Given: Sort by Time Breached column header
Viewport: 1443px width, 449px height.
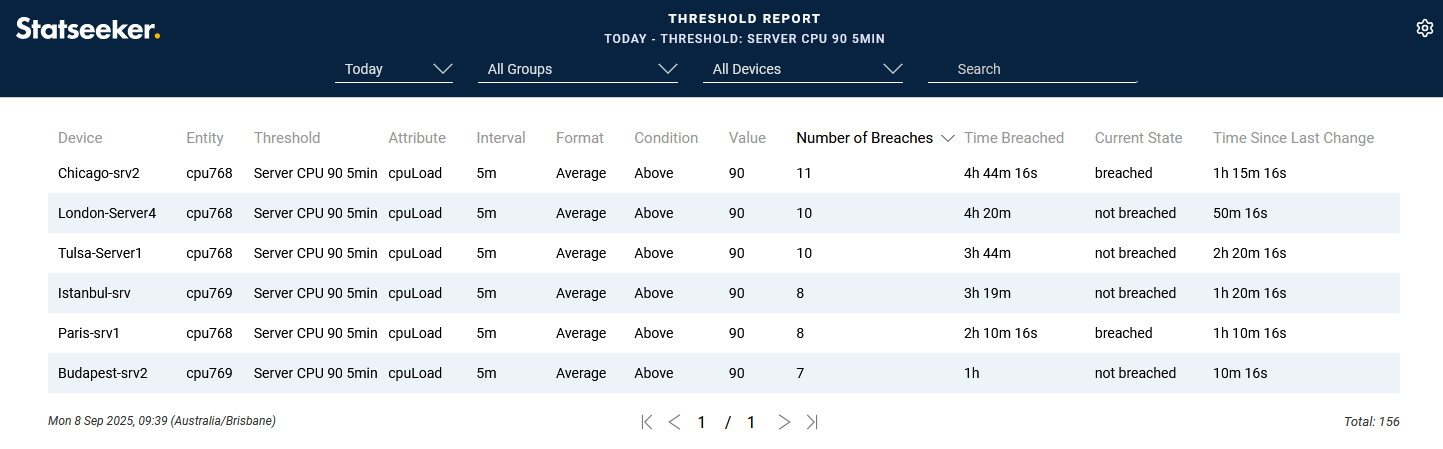Looking at the screenshot, I should (1013, 138).
